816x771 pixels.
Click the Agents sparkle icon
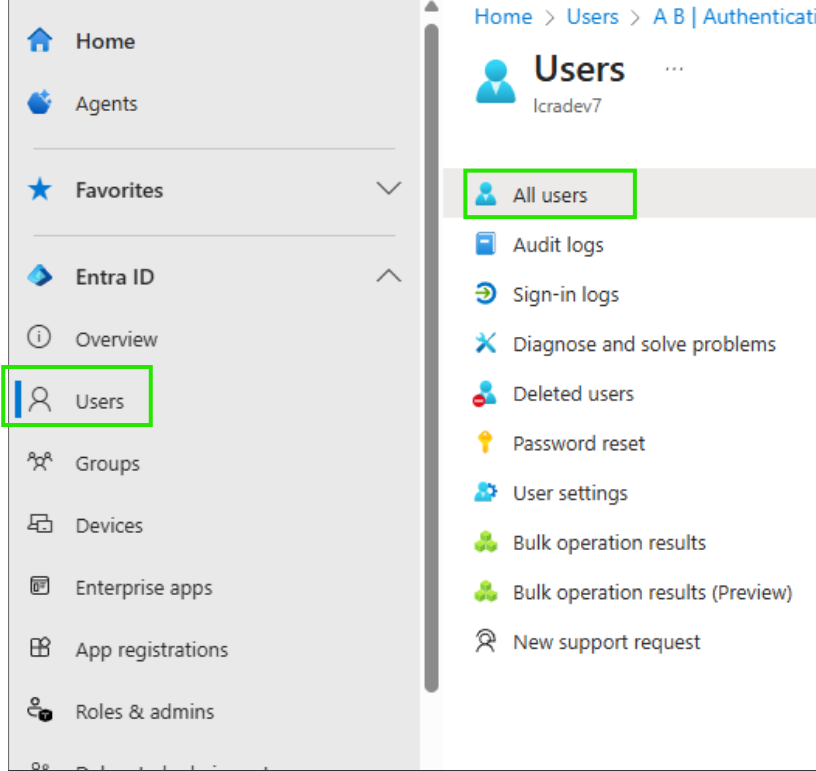pos(40,102)
